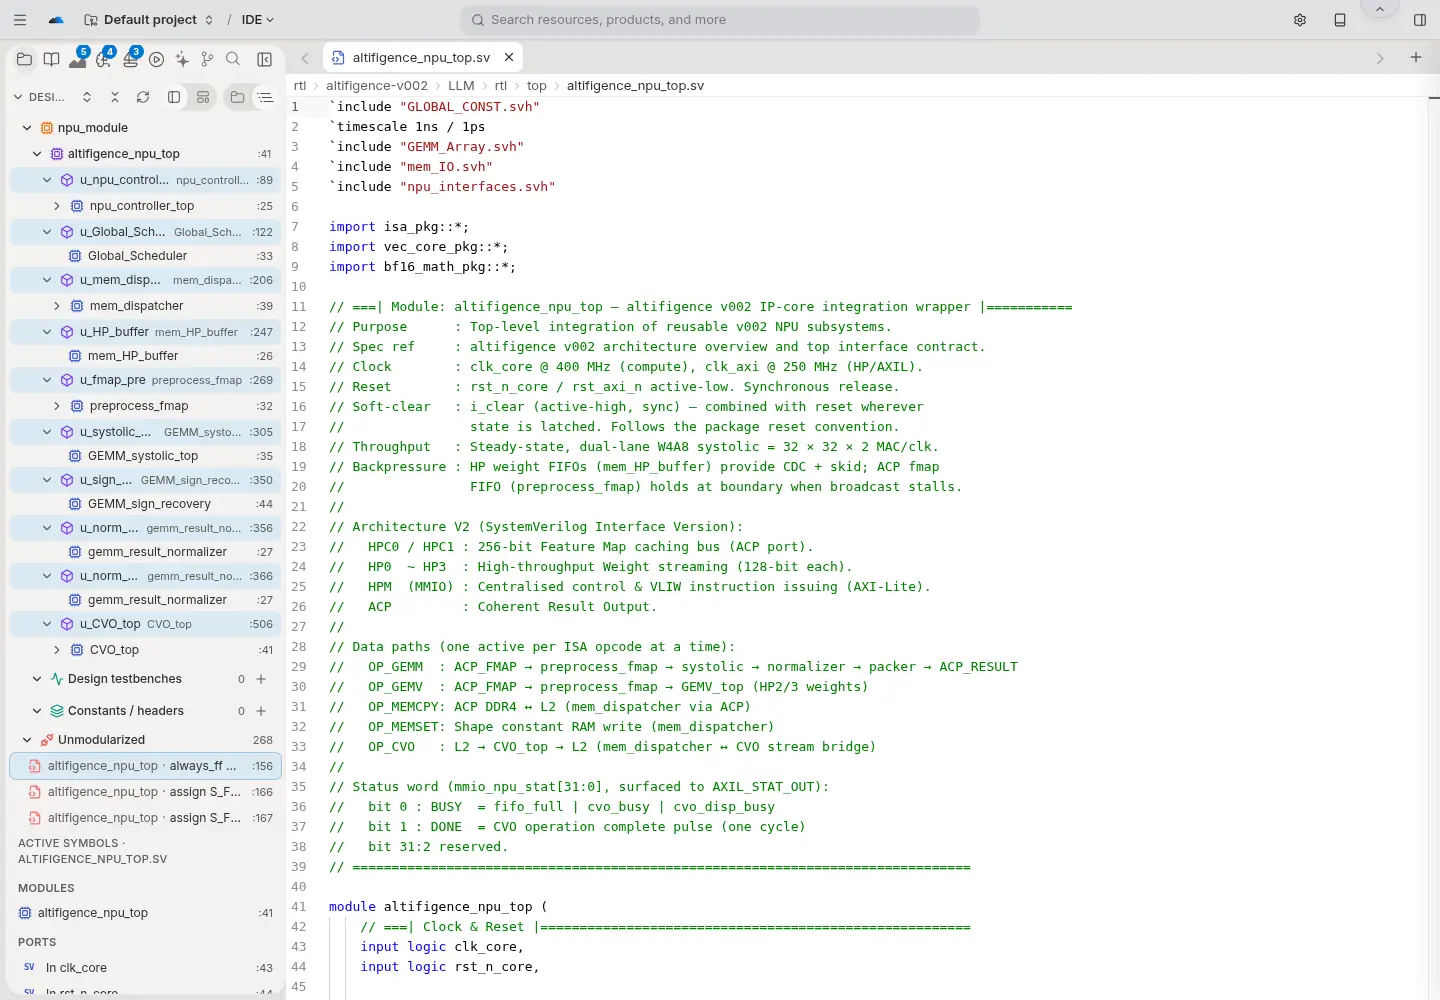Select GEMM_sign_recovery module row
Viewport: 1440px width, 1000px height.
[146, 504]
